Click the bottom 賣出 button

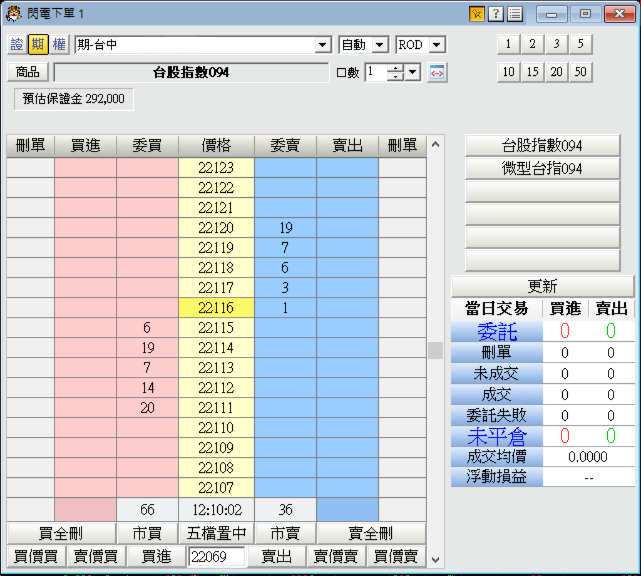276,556
